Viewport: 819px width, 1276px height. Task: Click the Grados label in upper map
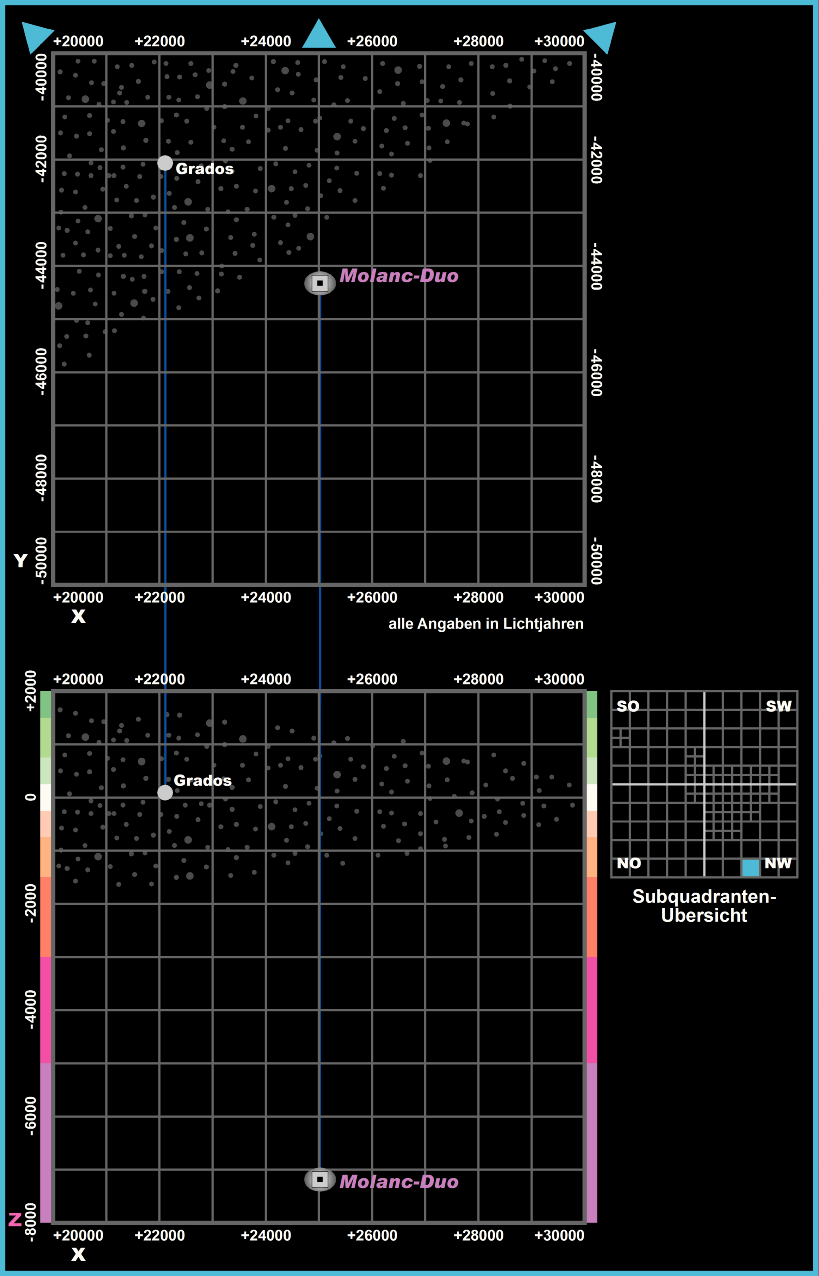[x=205, y=169]
